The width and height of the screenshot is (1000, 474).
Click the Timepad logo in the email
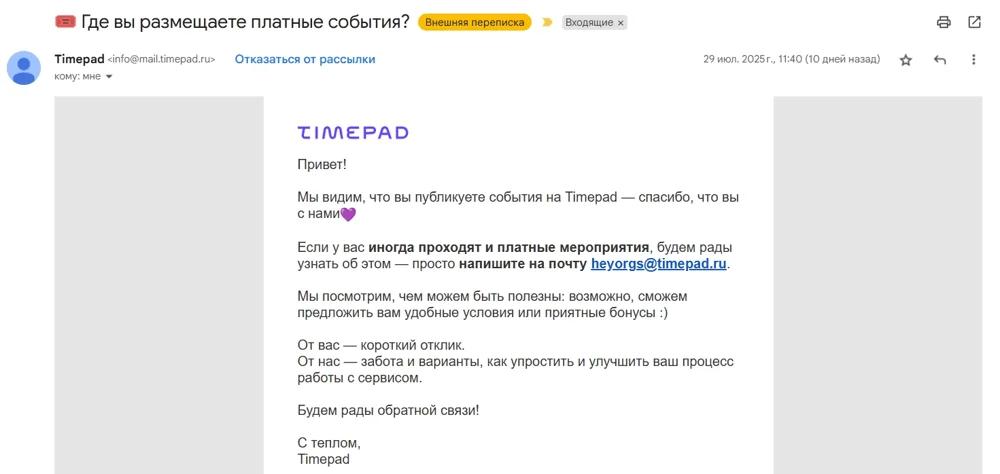[353, 132]
